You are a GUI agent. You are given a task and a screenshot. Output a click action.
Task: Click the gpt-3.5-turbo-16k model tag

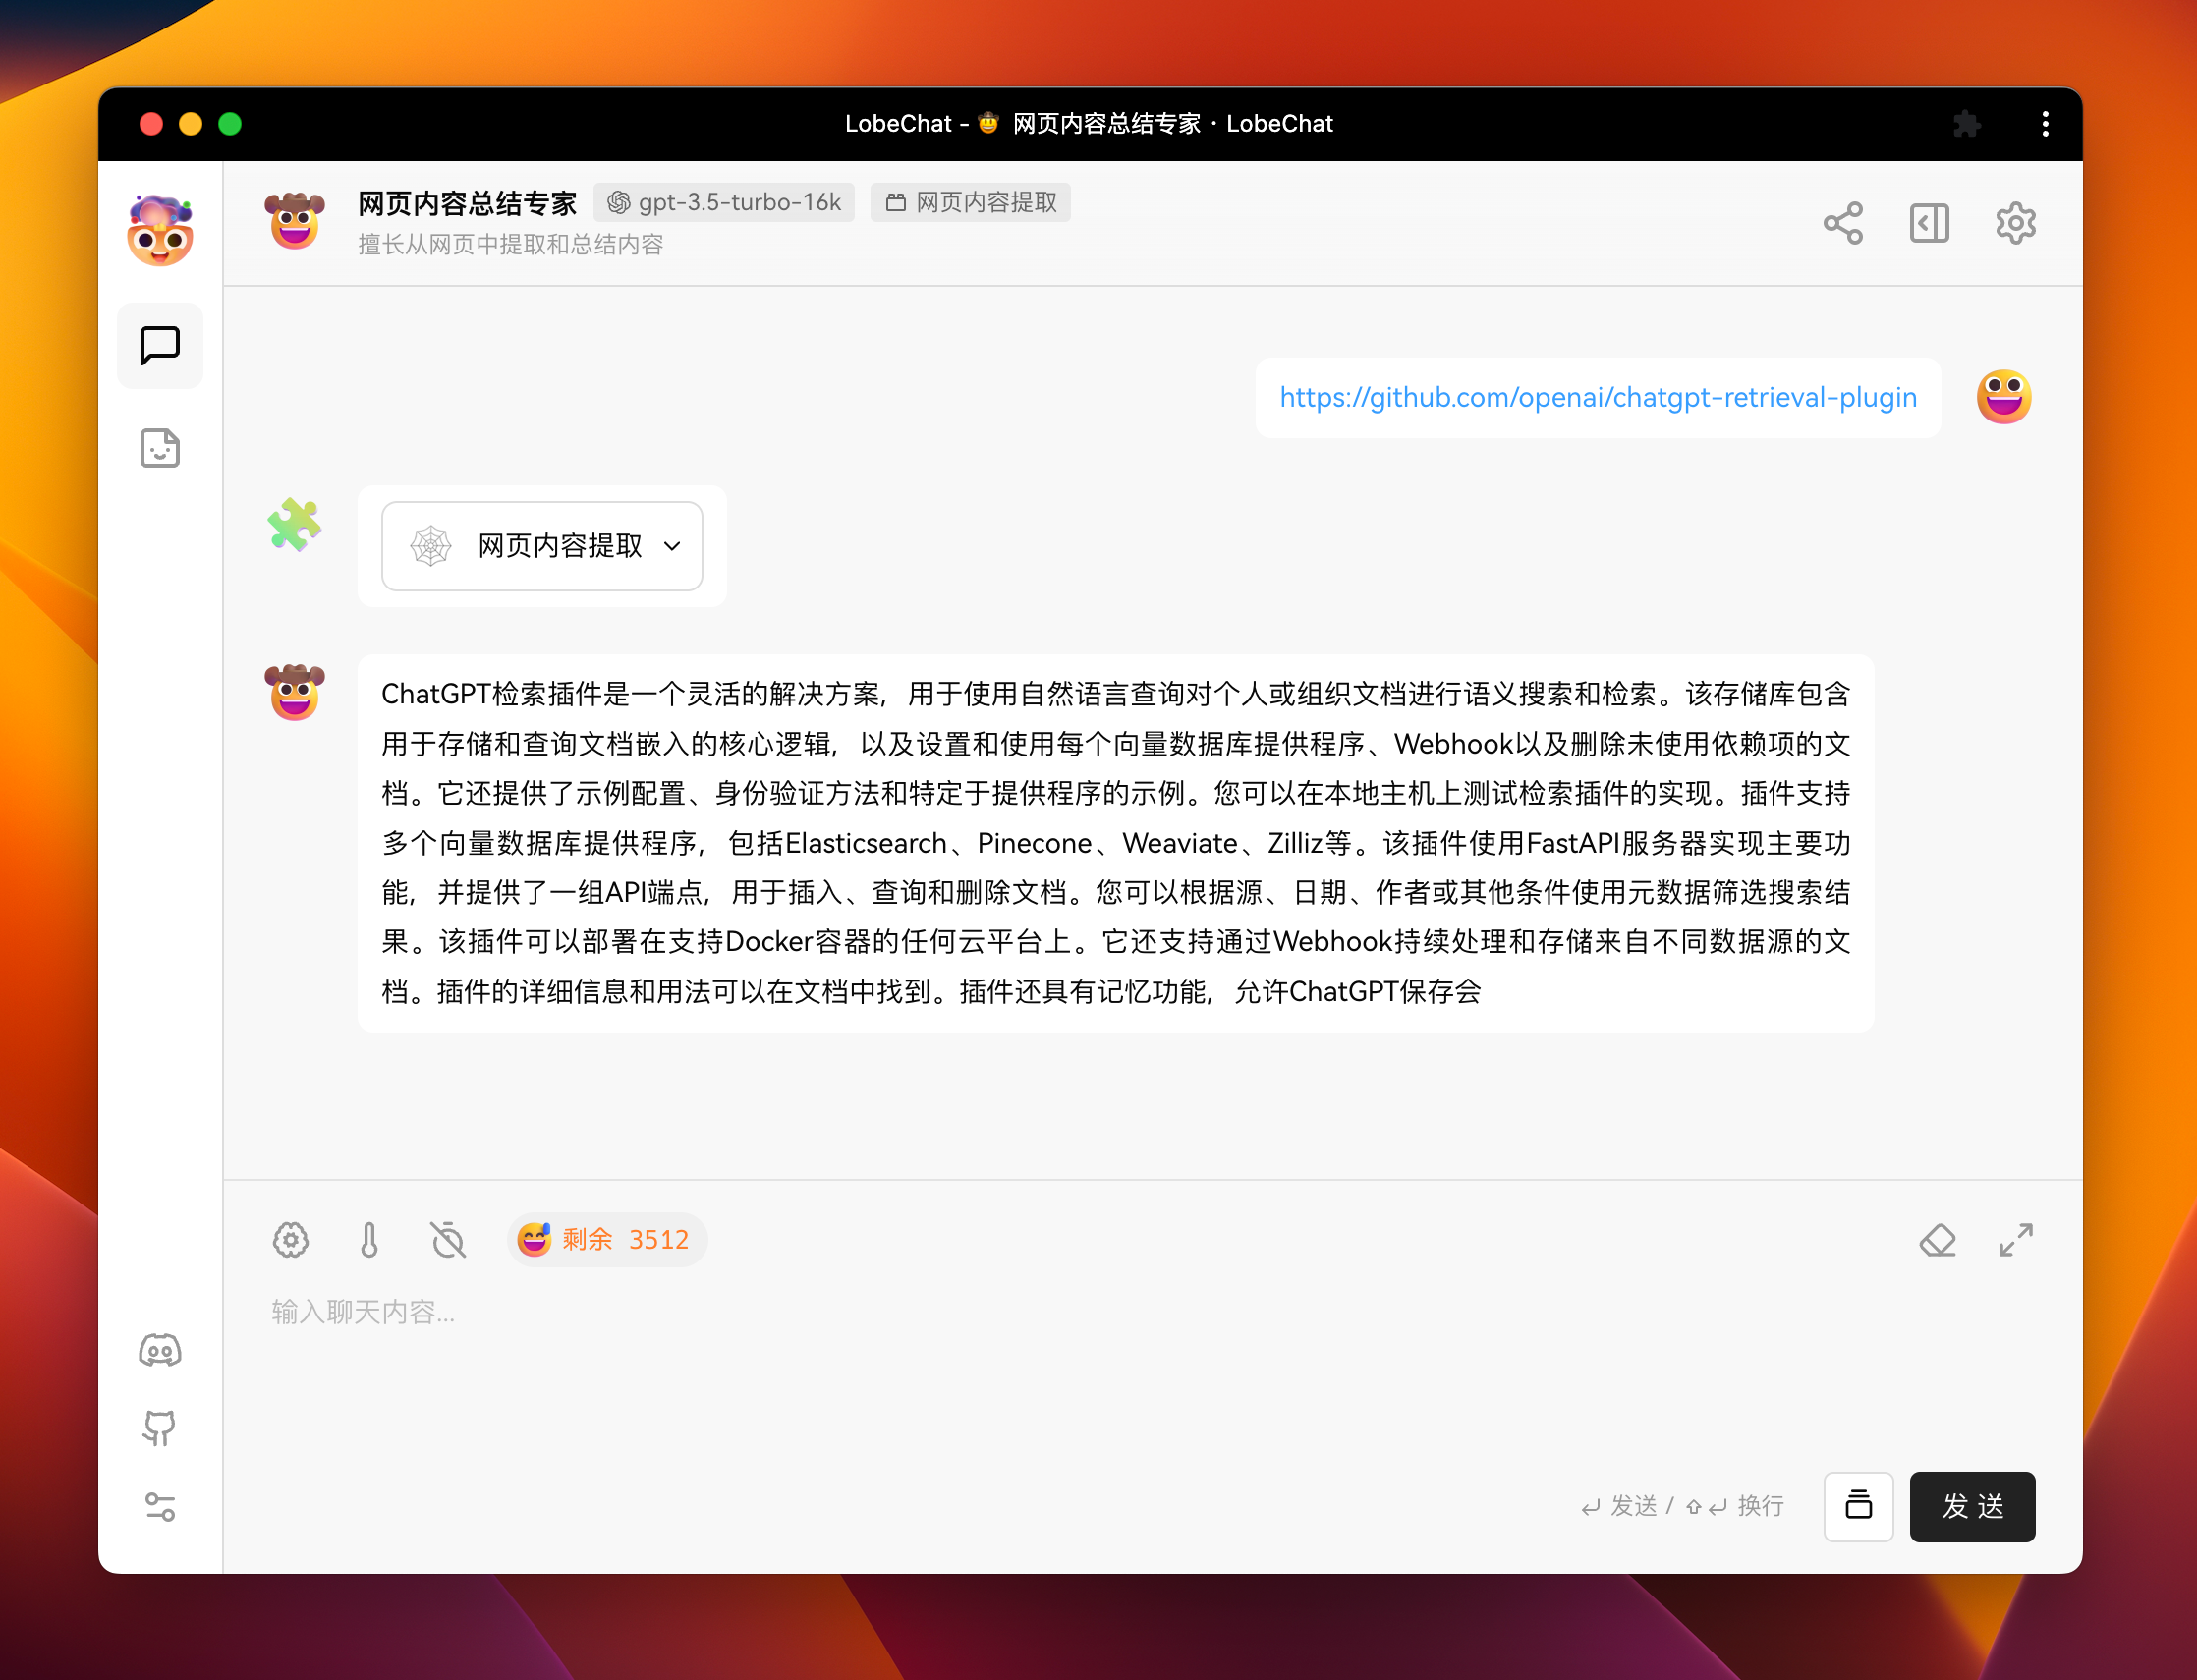[x=724, y=203]
